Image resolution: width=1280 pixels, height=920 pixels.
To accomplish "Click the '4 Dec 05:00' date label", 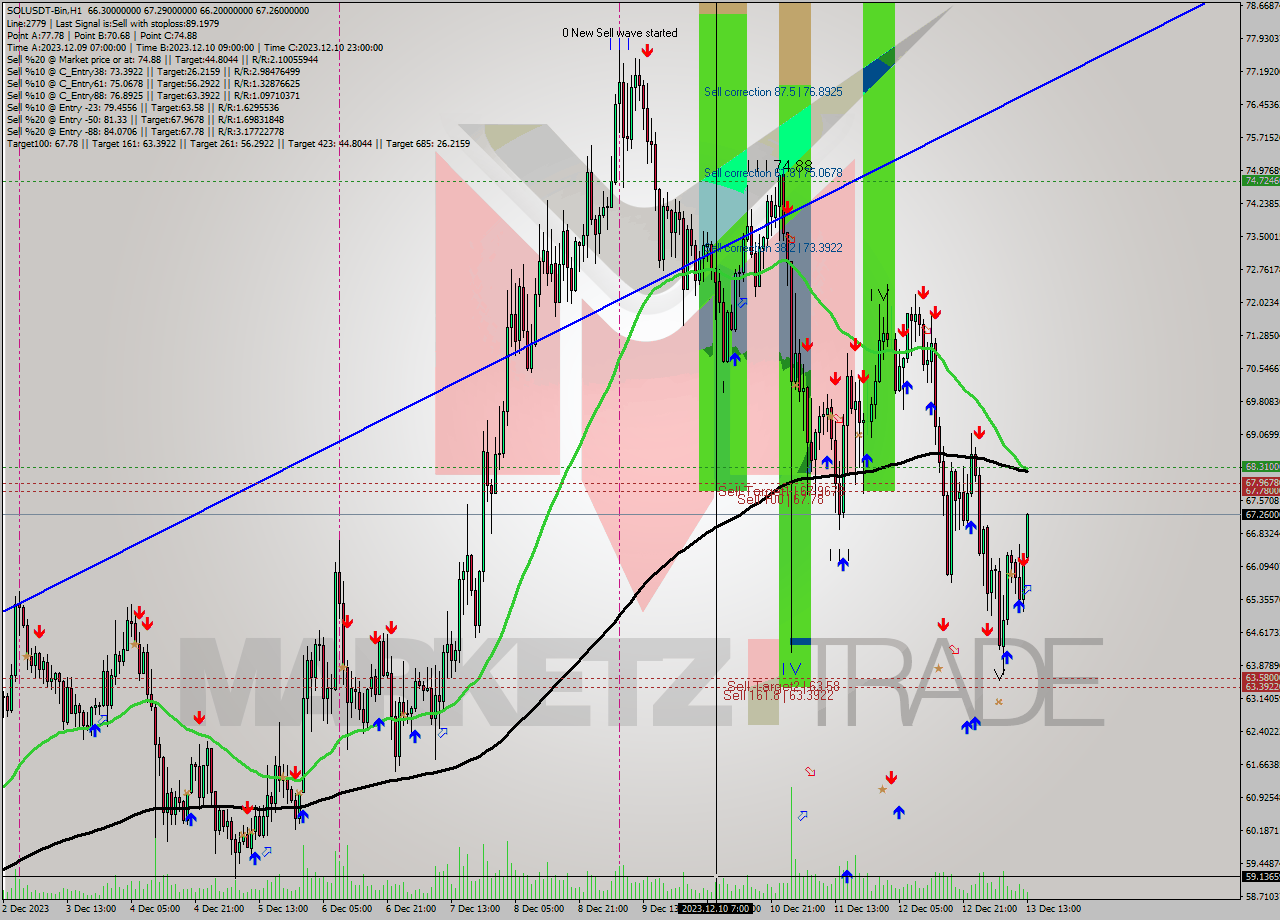I will click(154, 909).
